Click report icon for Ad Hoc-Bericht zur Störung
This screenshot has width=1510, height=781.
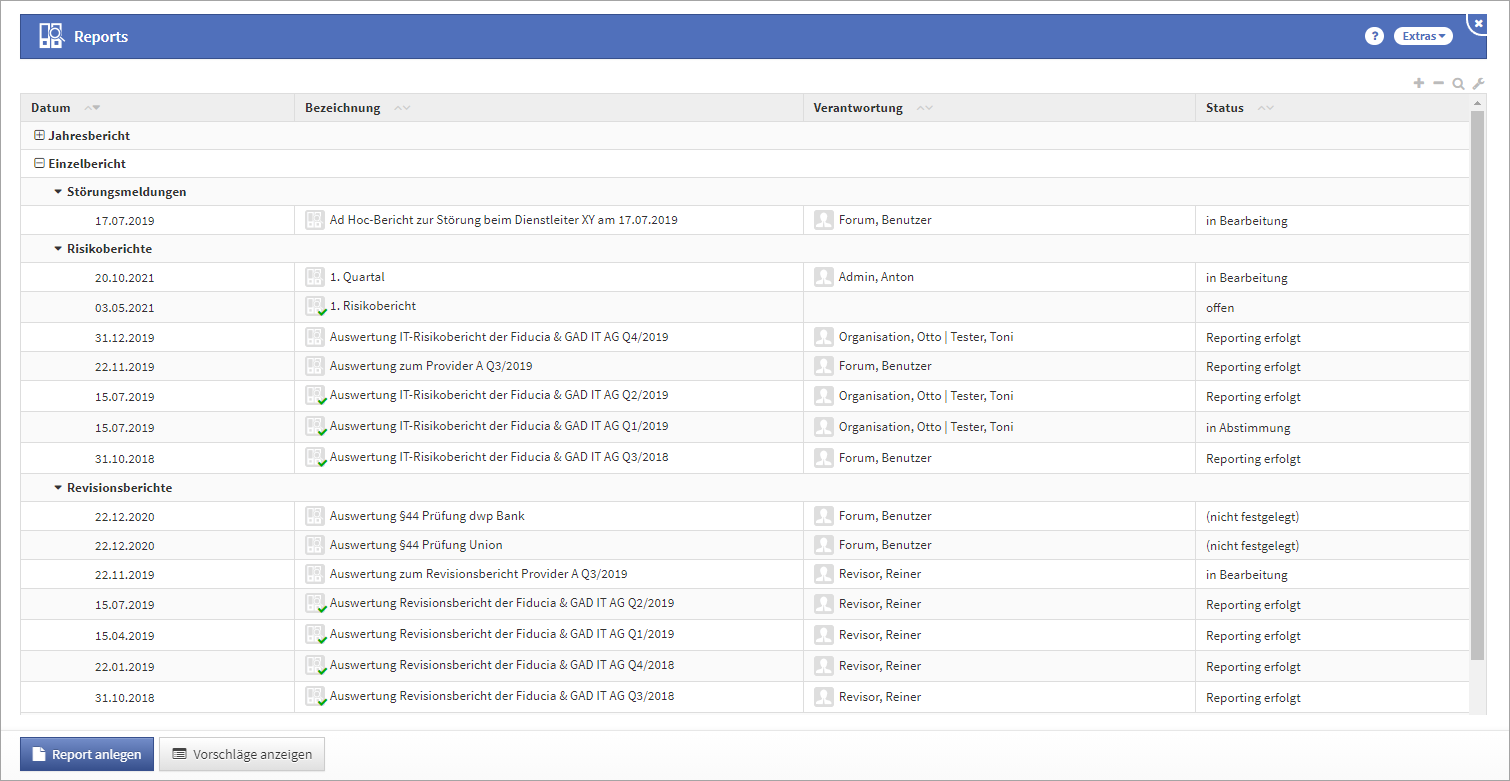point(315,220)
